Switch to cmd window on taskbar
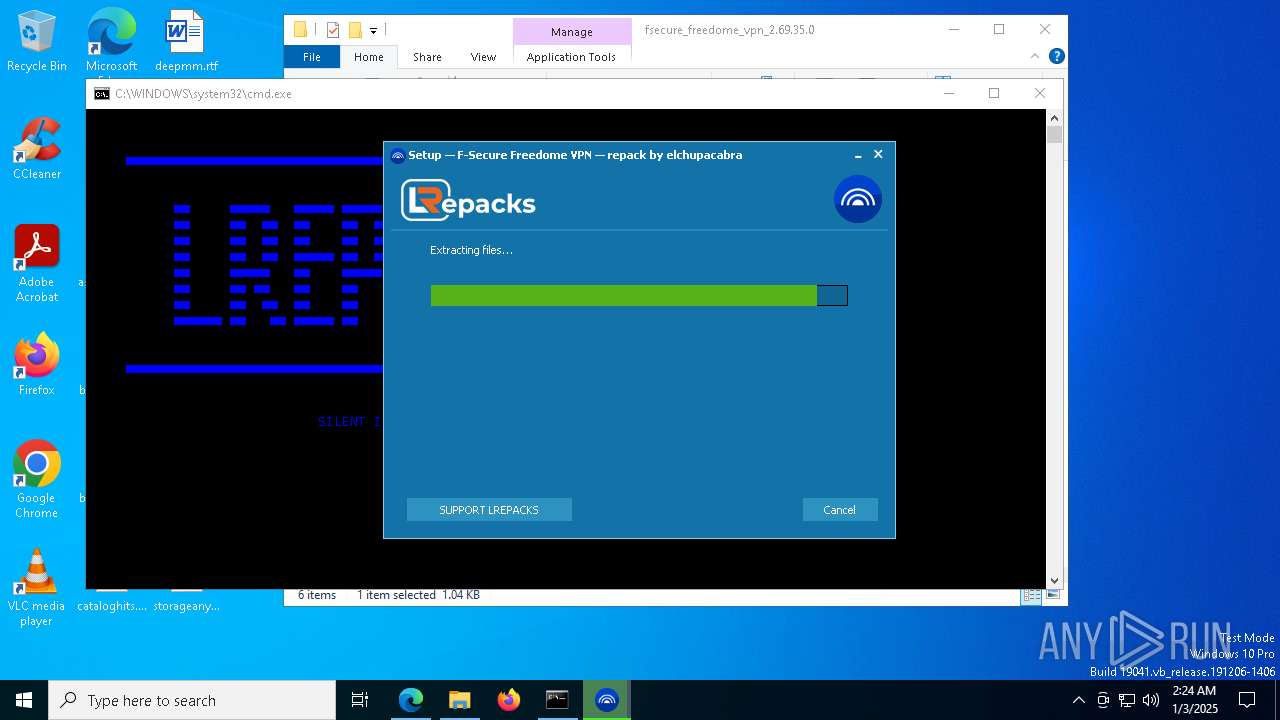Screen dimensions: 1280x720 point(557,700)
